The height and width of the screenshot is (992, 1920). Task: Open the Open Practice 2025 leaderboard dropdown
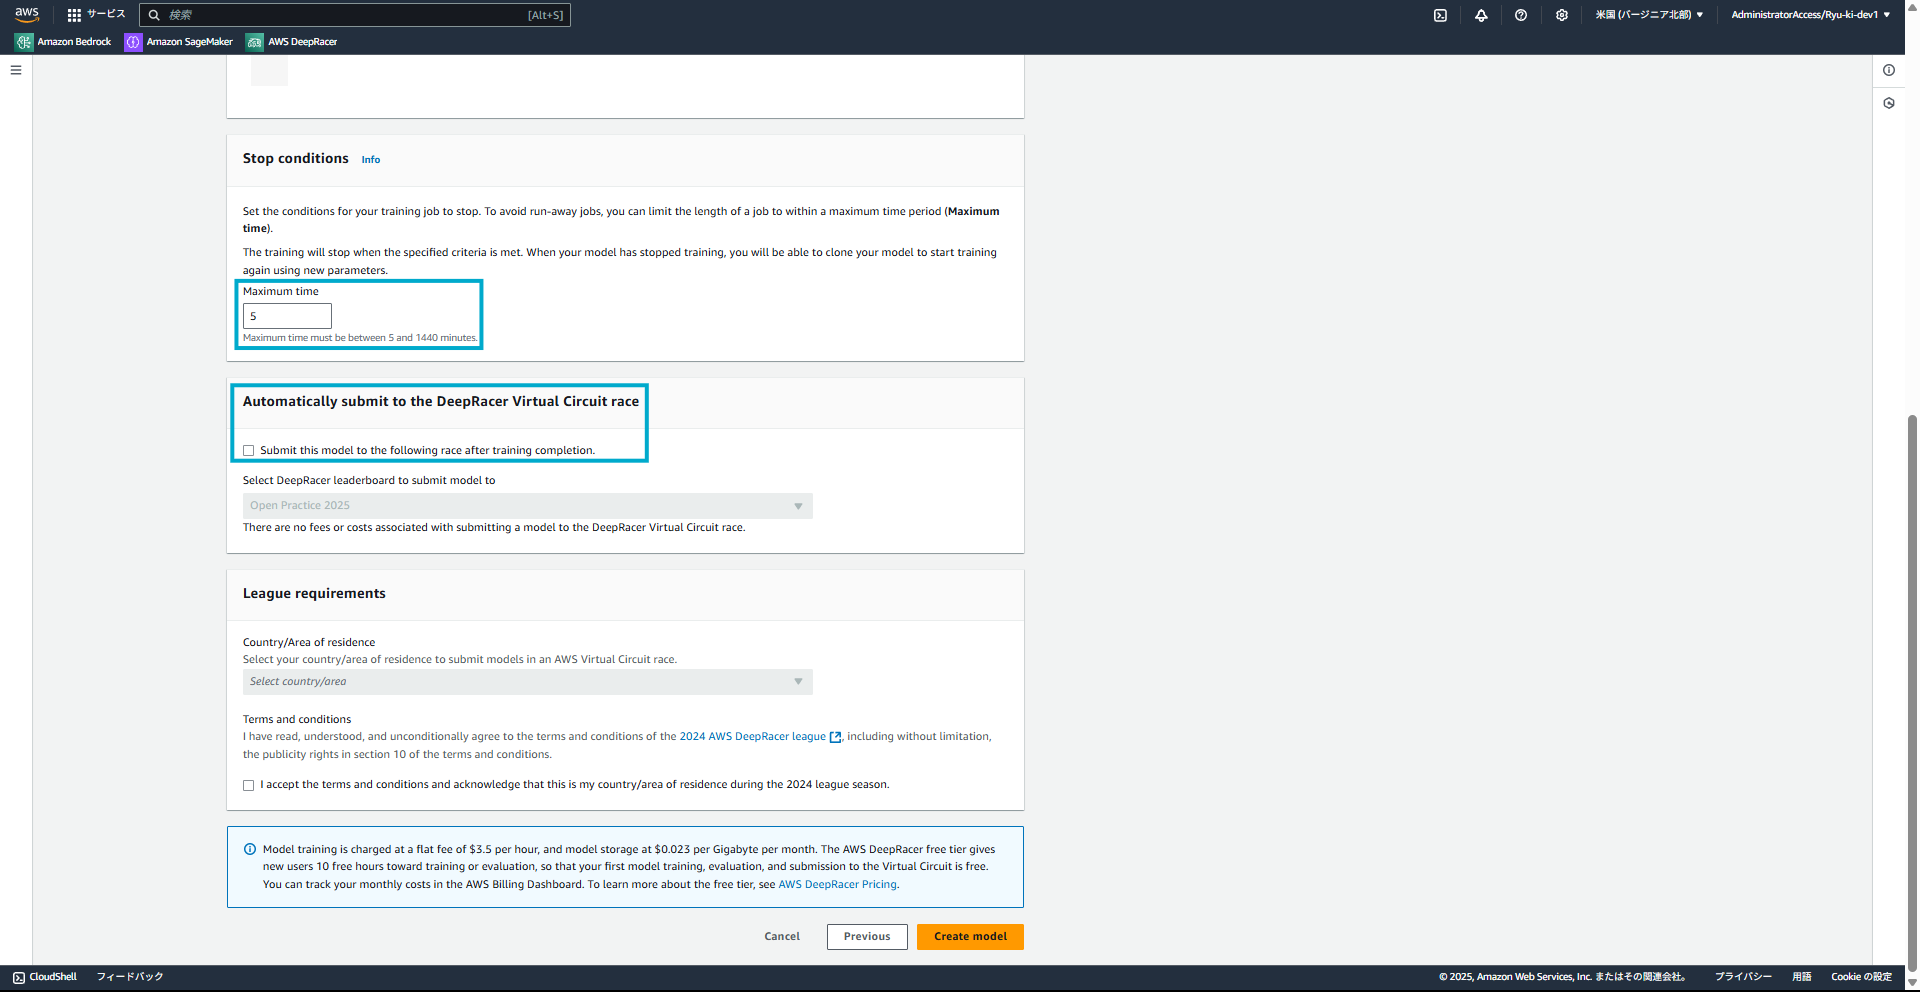coord(527,506)
